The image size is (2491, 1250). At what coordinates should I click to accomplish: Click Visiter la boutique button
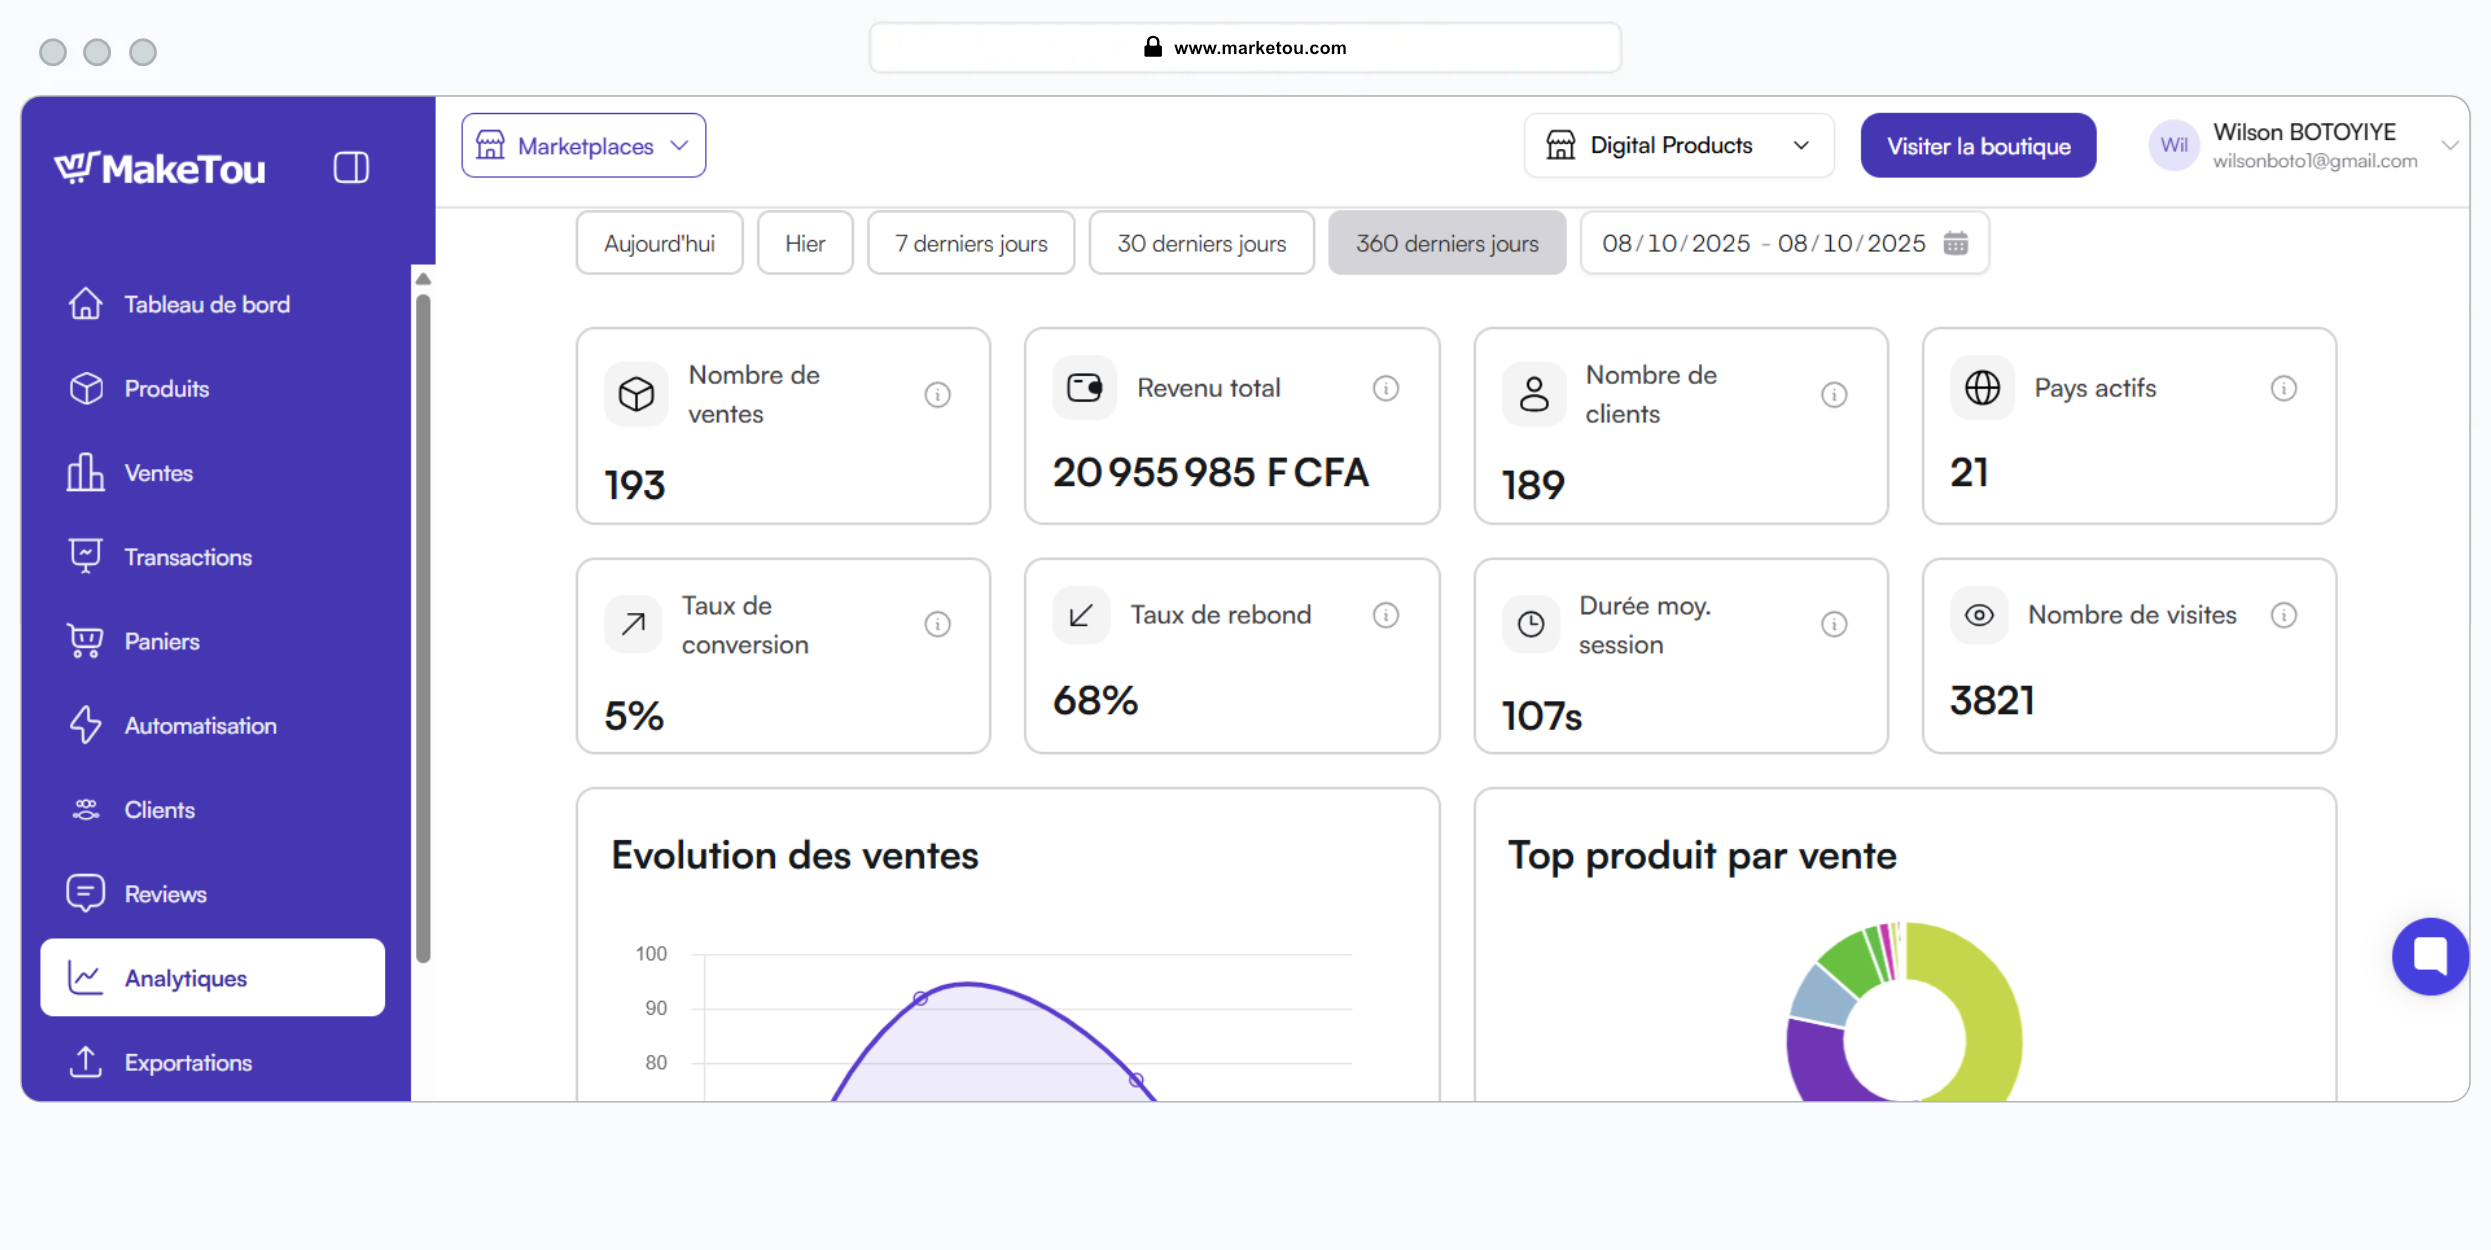pyautogui.click(x=1977, y=146)
